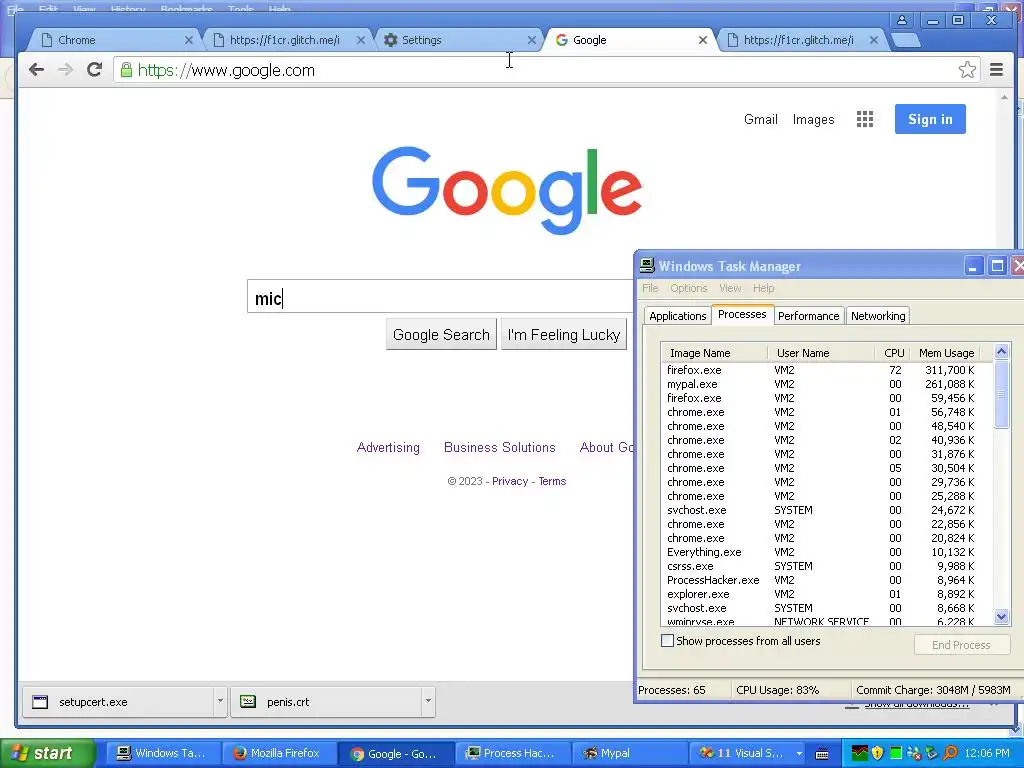
Task: Switch to Process Hacker taskbar button
Action: coord(511,753)
